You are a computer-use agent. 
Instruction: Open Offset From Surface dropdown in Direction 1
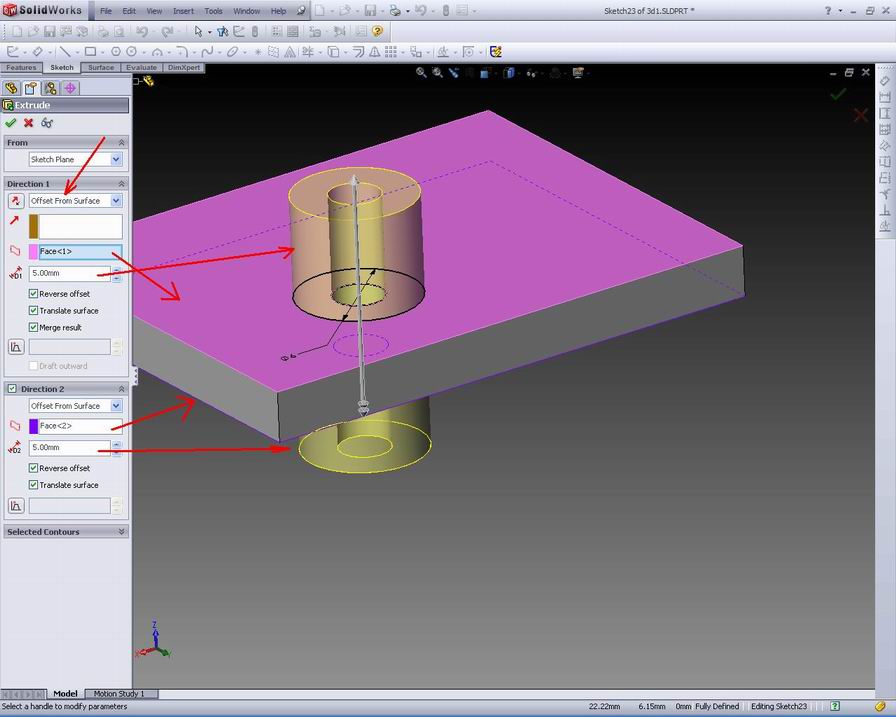[115, 200]
